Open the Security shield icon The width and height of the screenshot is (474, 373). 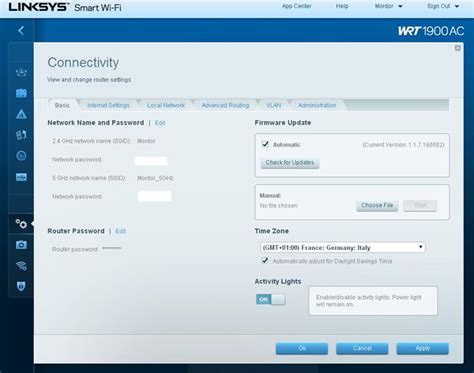pyautogui.click(x=21, y=286)
